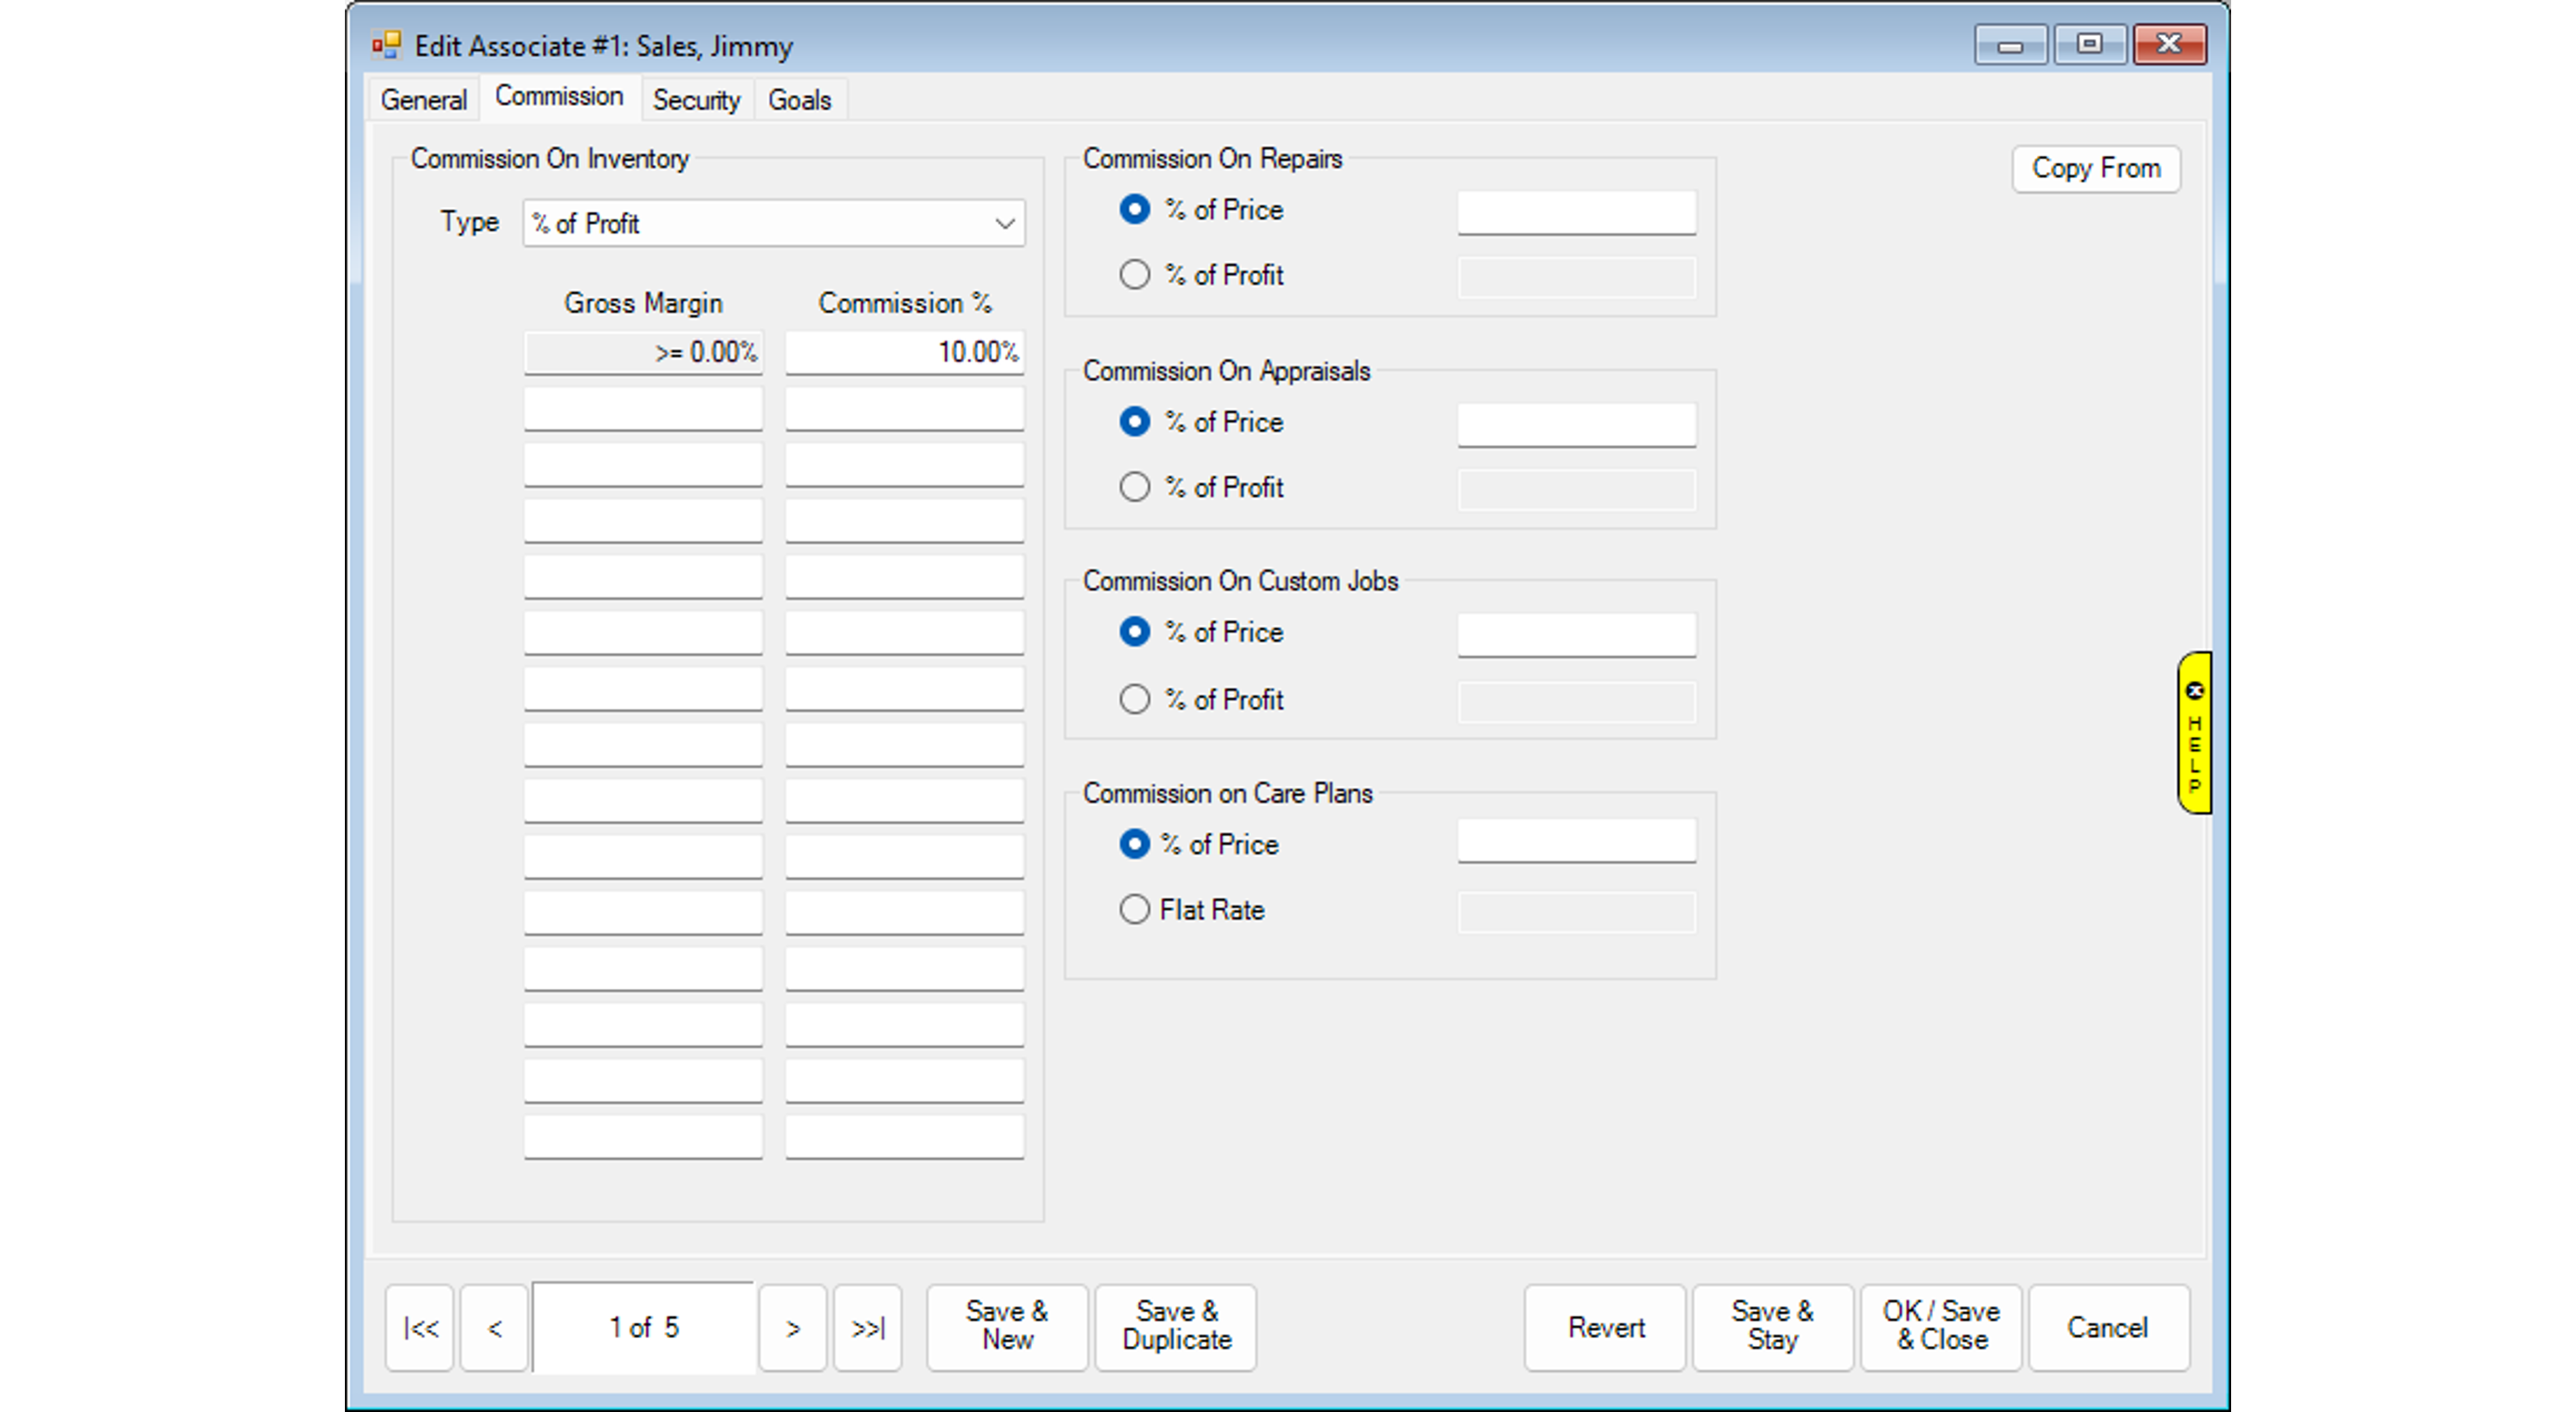Screen dimensions: 2576x1412
Task: Click the 10.00% Commission % field
Action: tap(904, 353)
